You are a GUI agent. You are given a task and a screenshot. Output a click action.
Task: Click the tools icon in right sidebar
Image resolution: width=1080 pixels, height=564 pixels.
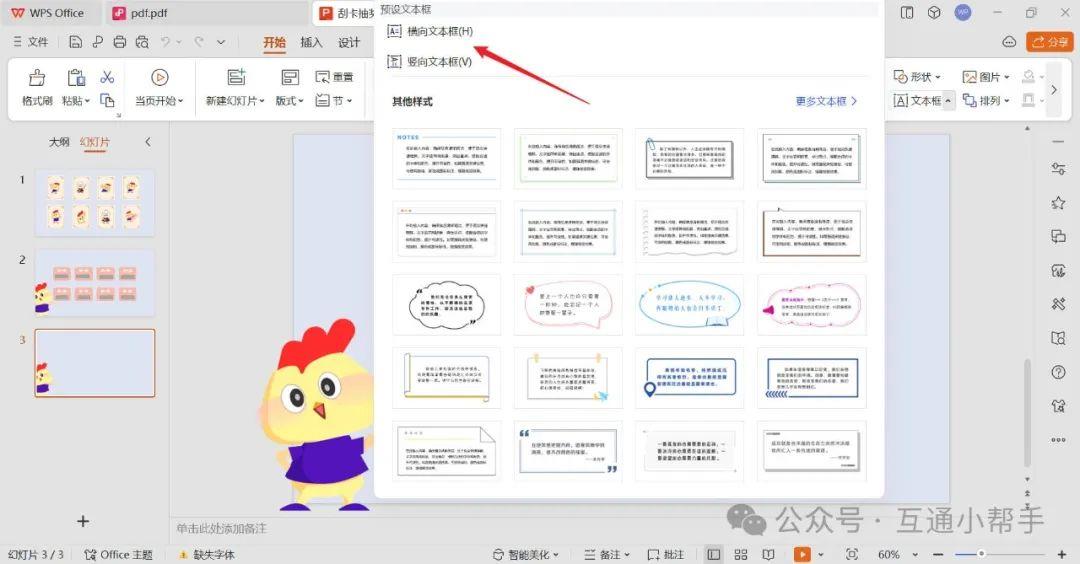coord(1058,304)
